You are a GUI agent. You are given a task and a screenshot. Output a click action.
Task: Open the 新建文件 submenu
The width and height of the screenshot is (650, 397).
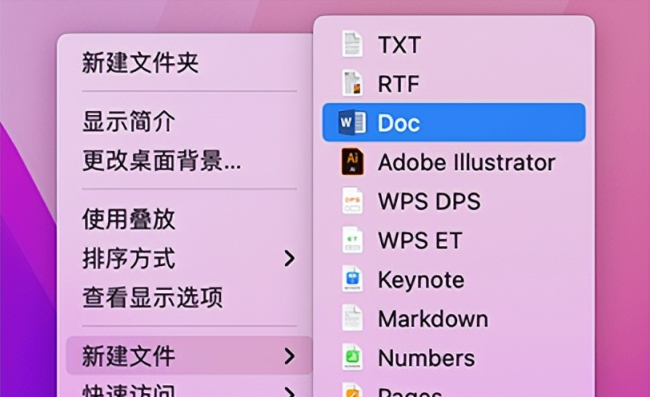point(189,356)
